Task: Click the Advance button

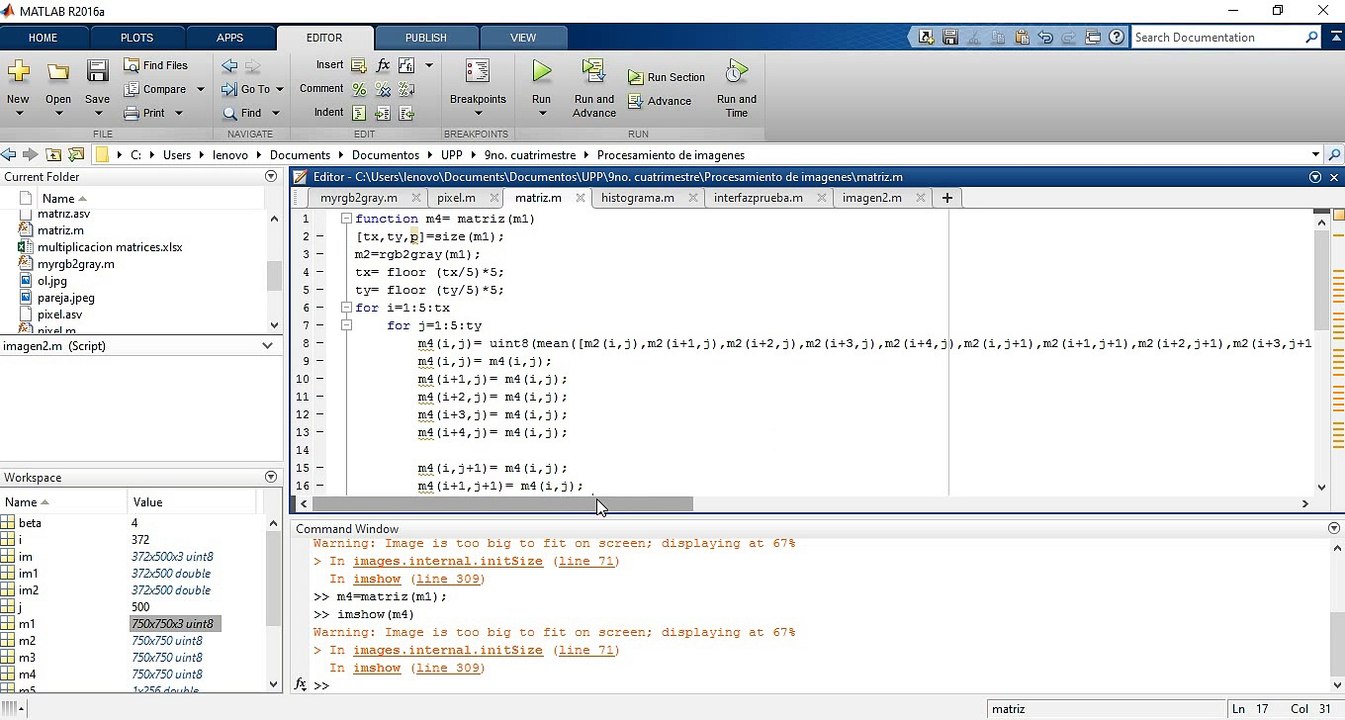Action: [x=659, y=101]
